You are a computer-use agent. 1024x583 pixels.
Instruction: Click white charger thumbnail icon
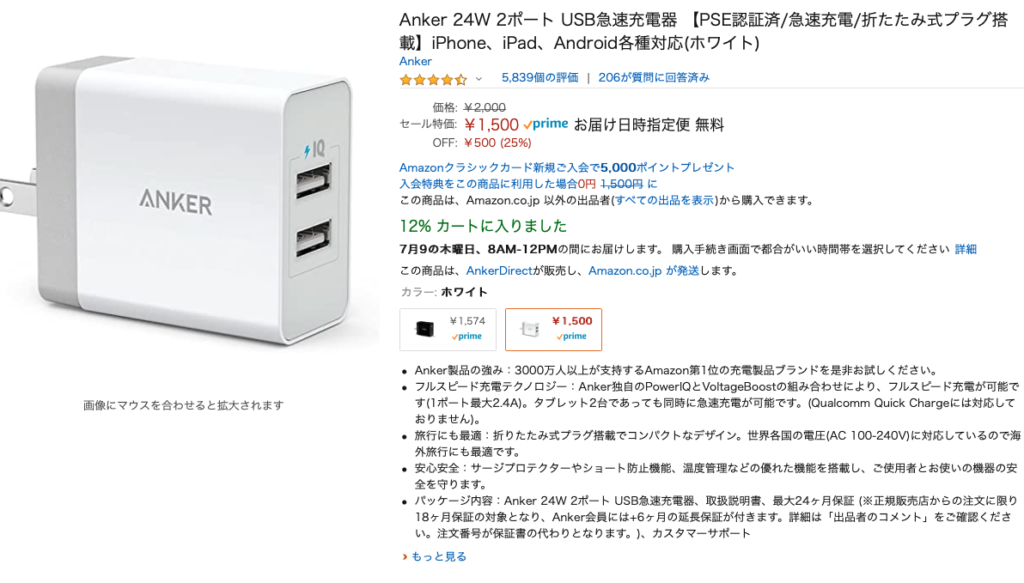pyautogui.click(x=530, y=329)
